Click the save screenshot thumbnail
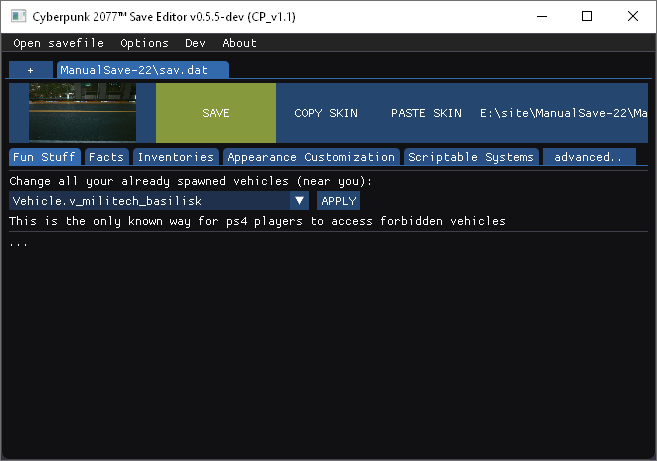657x461 pixels. (82, 112)
